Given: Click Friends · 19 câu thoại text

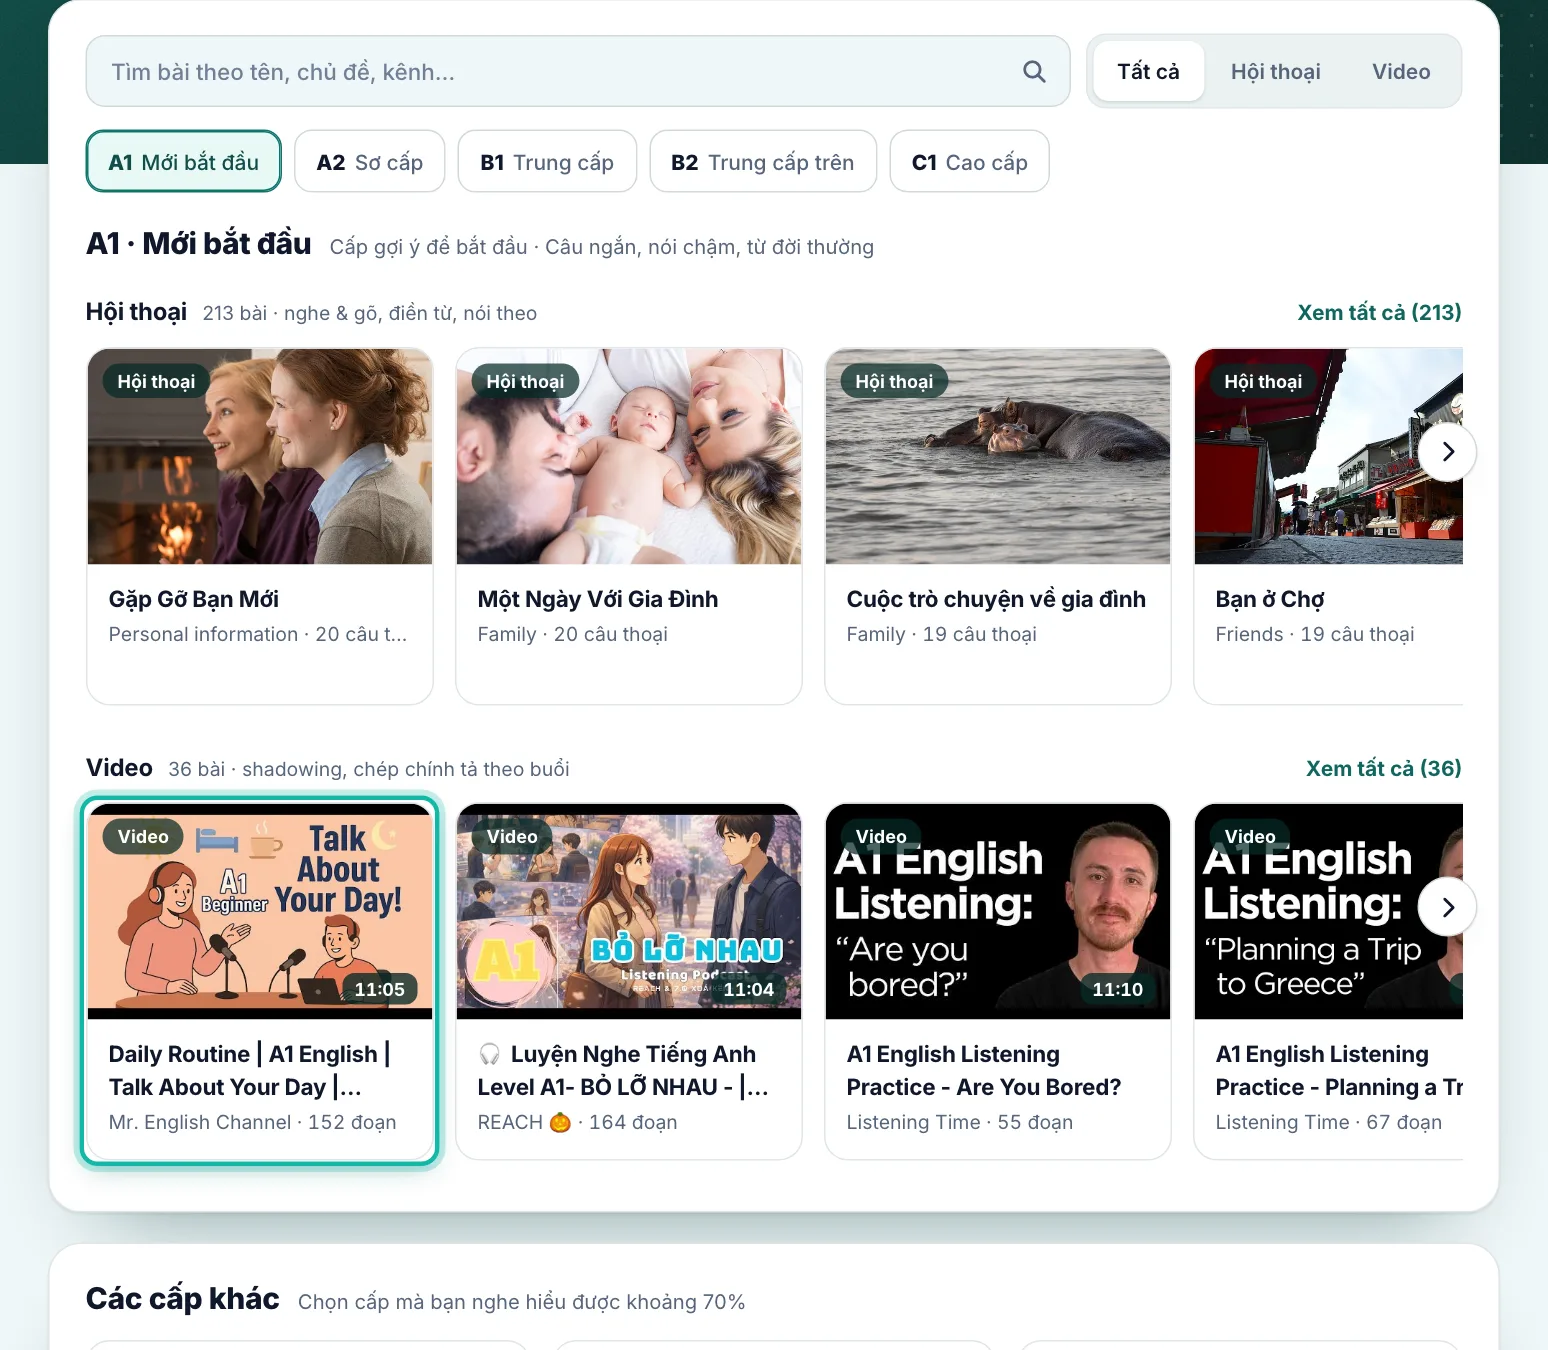Looking at the screenshot, I should [x=1315, y=634].
